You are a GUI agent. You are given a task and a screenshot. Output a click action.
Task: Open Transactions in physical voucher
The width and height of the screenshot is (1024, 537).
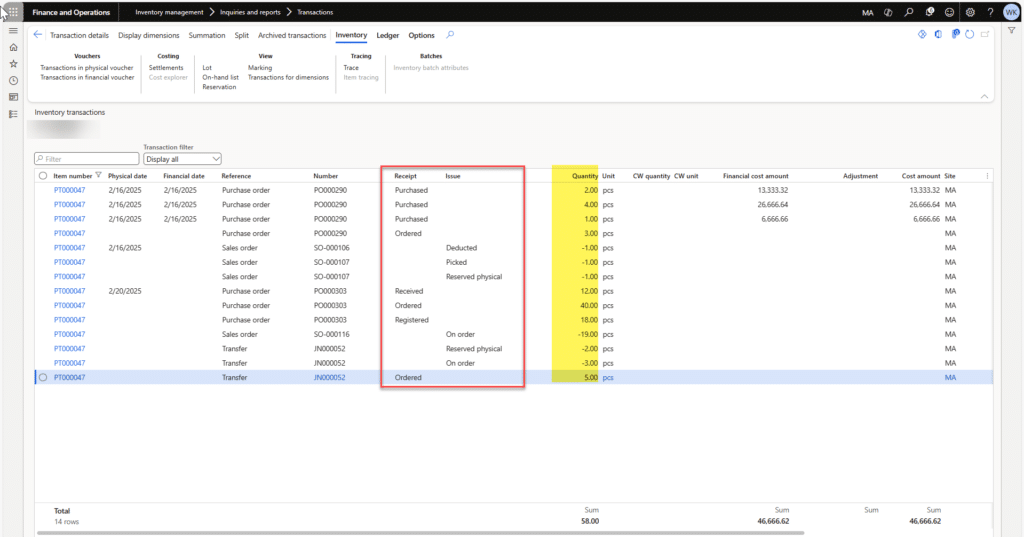point(87,67)
